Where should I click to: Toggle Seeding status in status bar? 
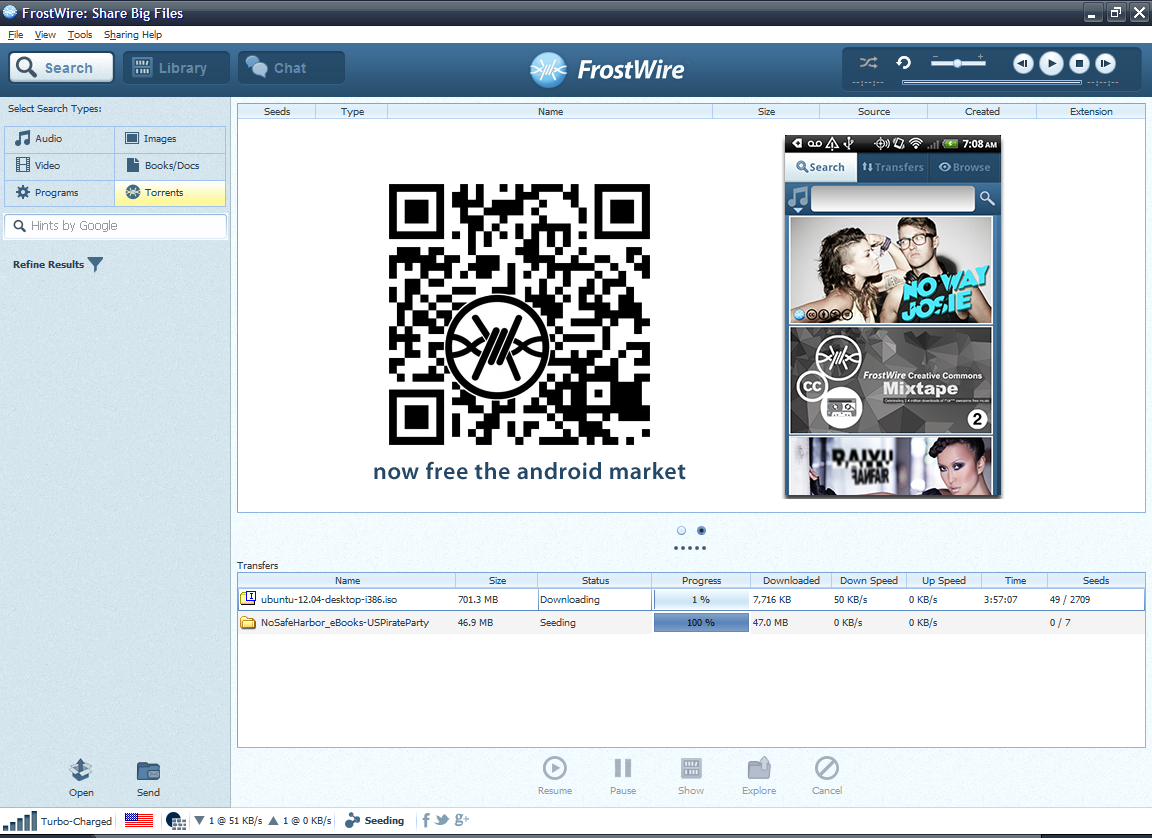pyautogui.click(x=375, y=820)
